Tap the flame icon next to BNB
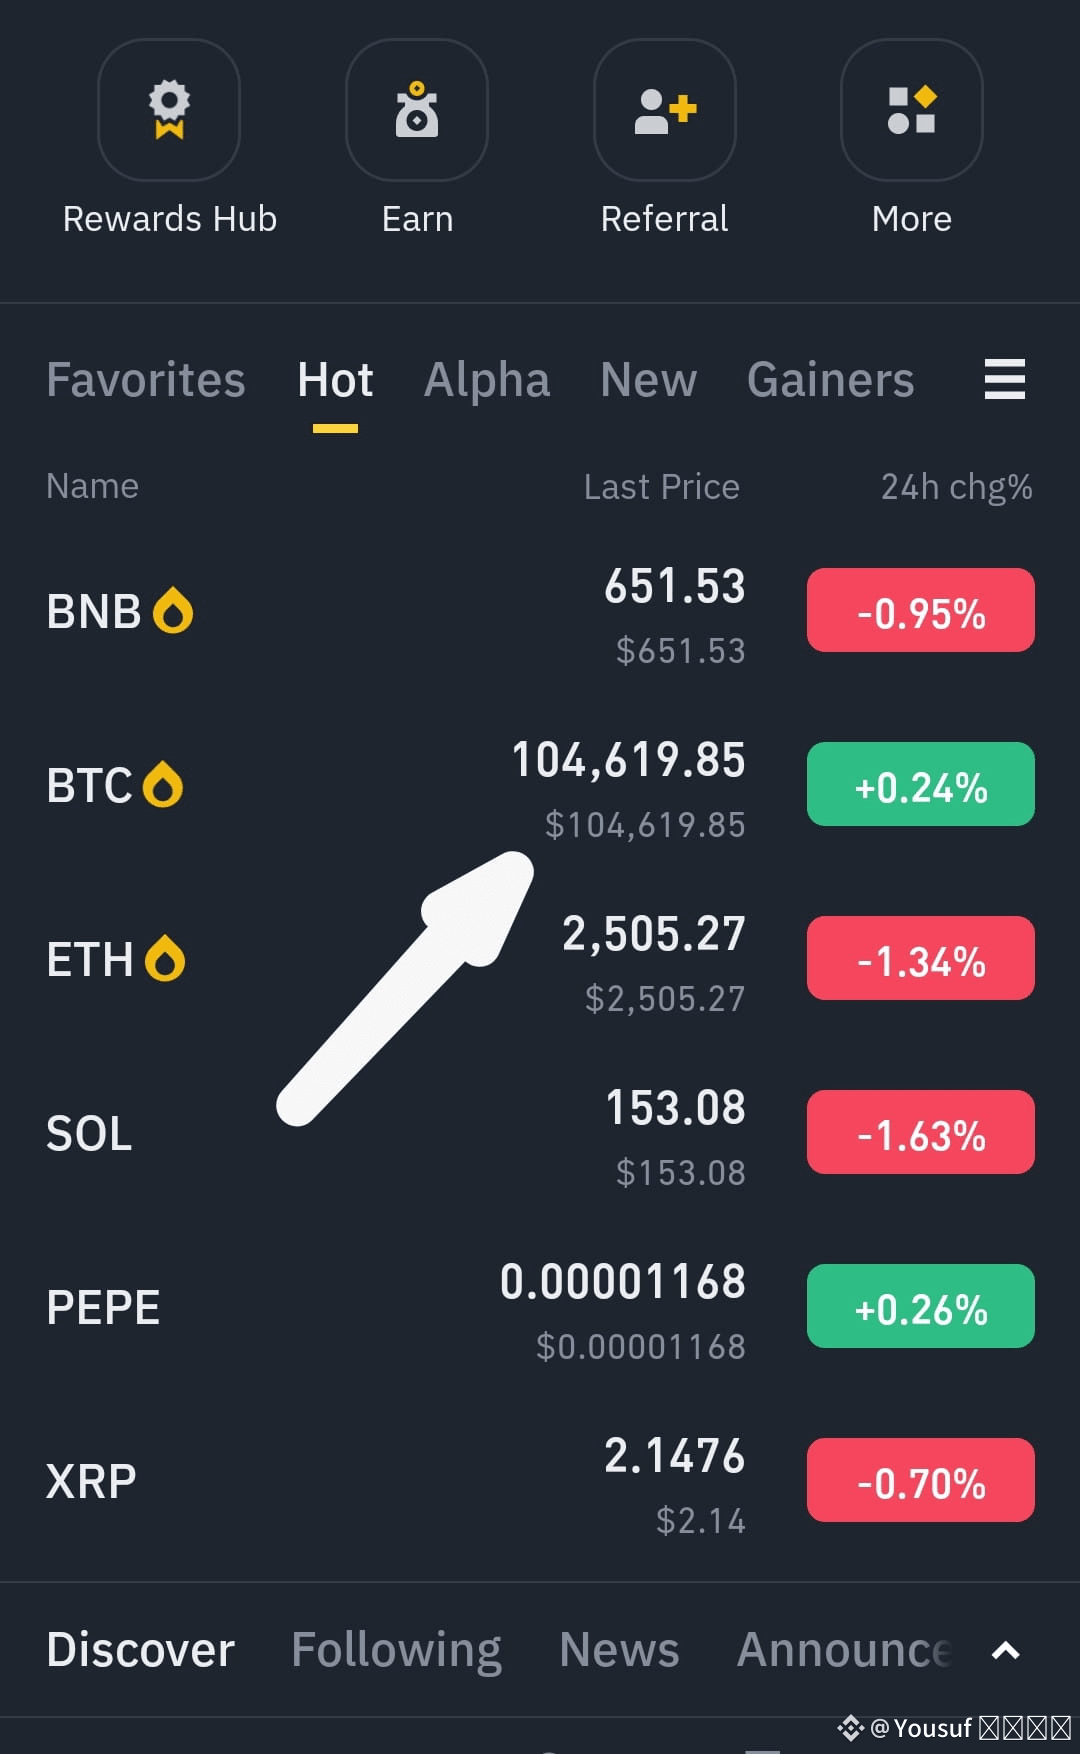1080x1754 pixels. [173, 611]
